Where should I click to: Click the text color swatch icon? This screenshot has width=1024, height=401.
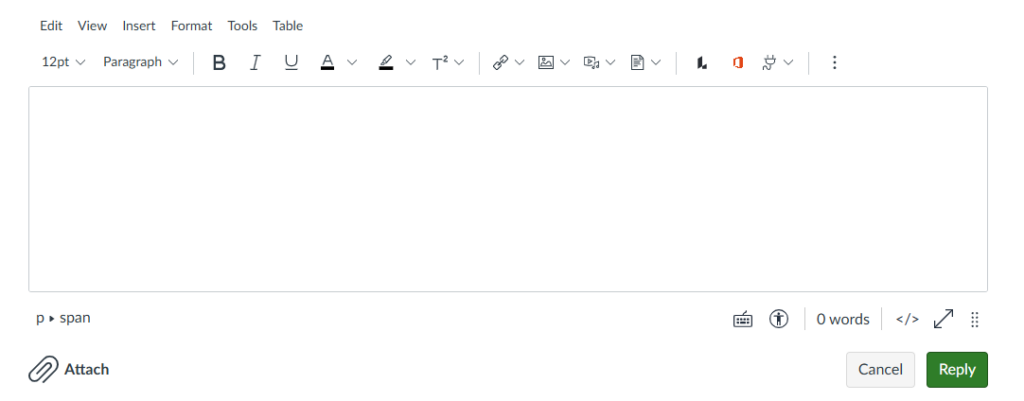[327, 63]
